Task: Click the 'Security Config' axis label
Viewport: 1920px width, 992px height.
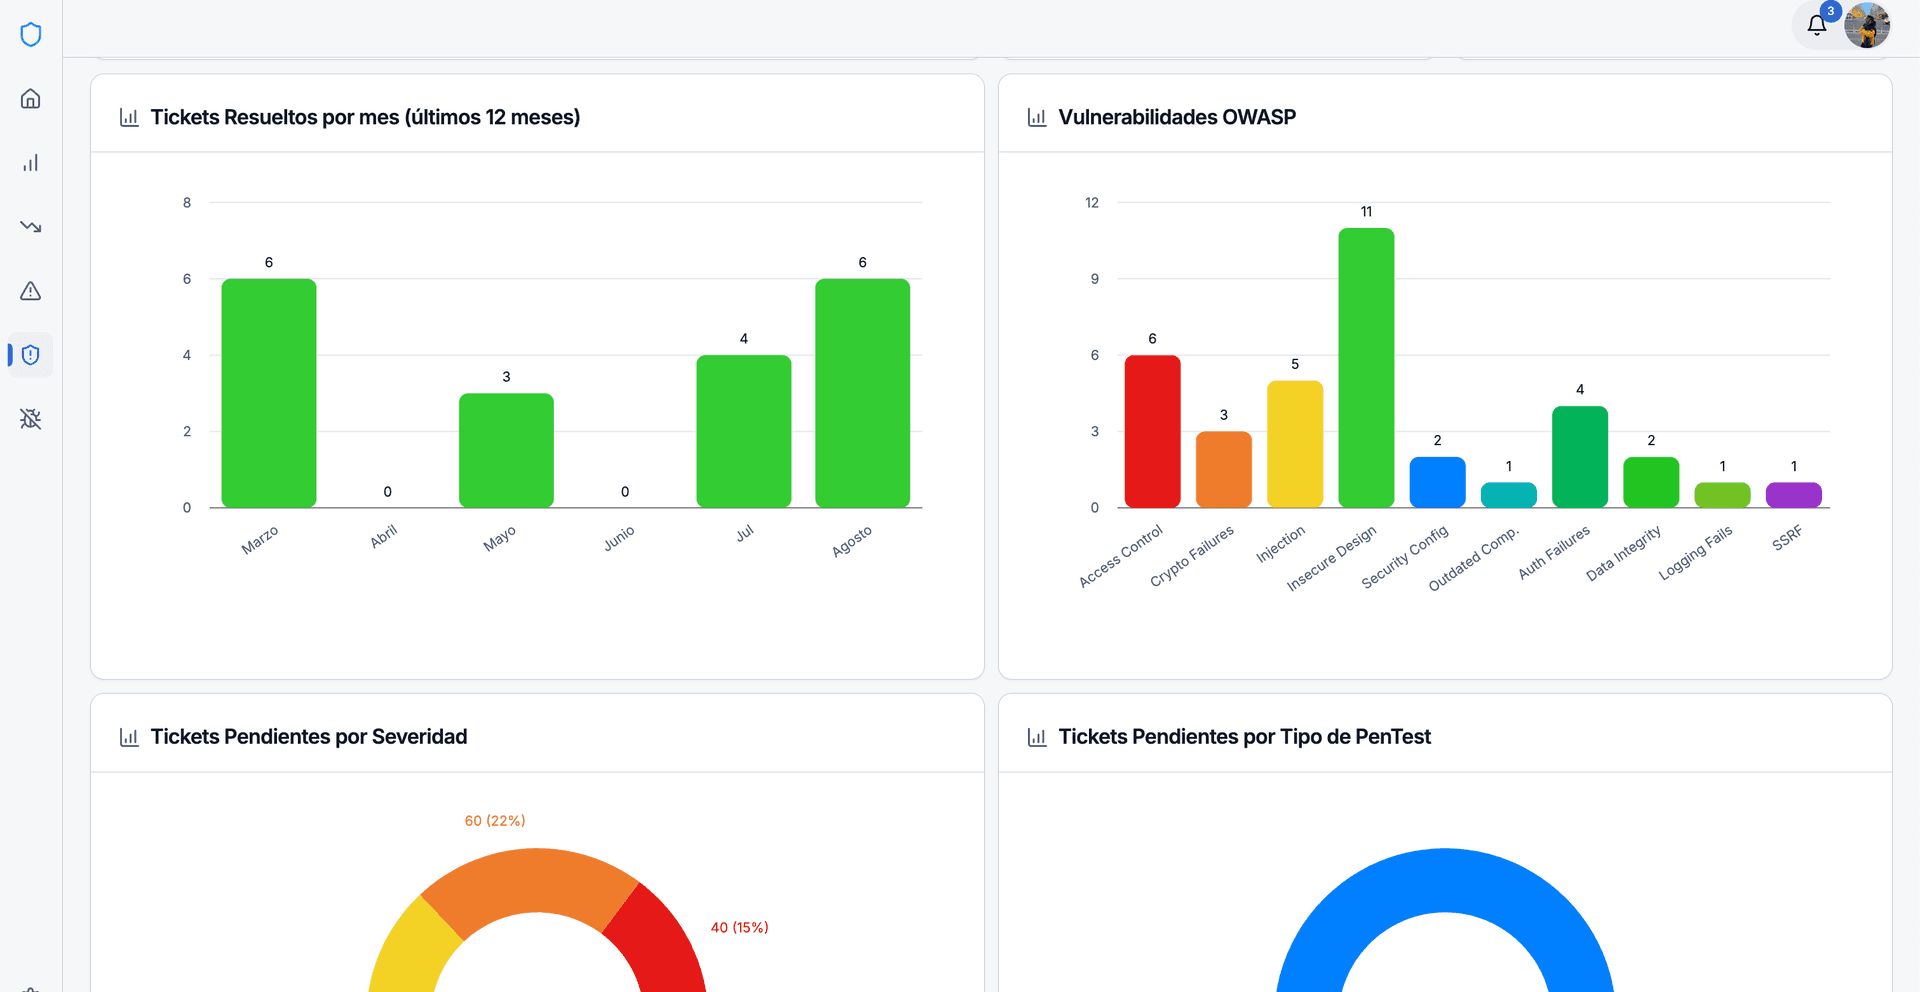Action: tap(1405, 557)
